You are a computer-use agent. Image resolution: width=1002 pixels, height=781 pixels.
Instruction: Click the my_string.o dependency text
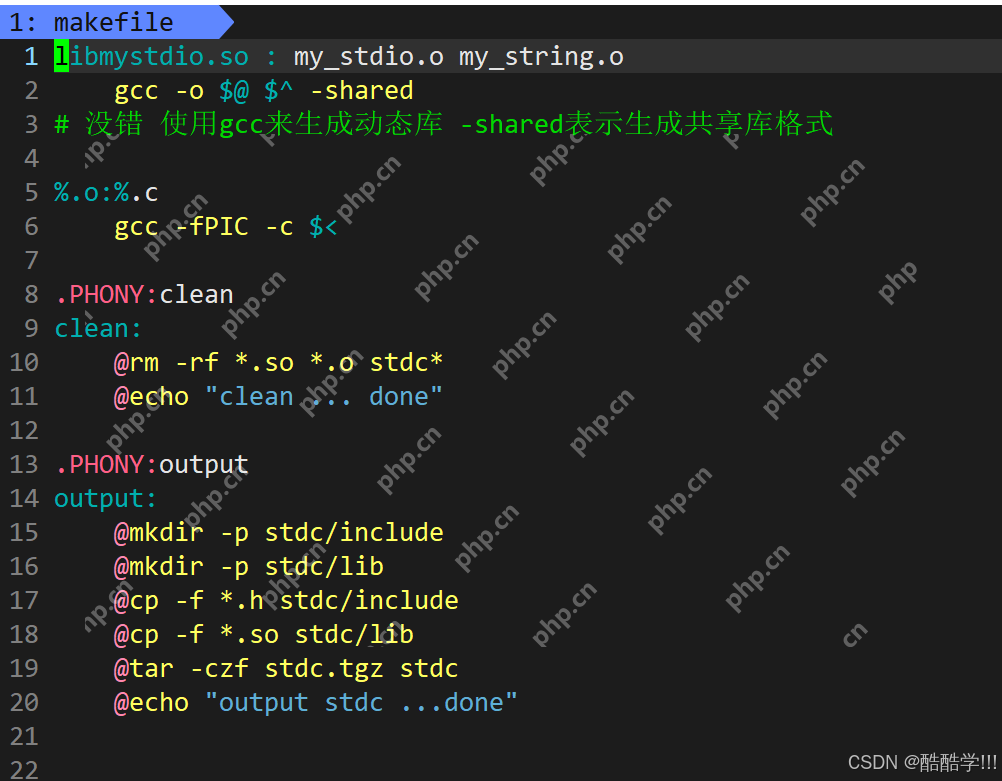coord(541,57)
